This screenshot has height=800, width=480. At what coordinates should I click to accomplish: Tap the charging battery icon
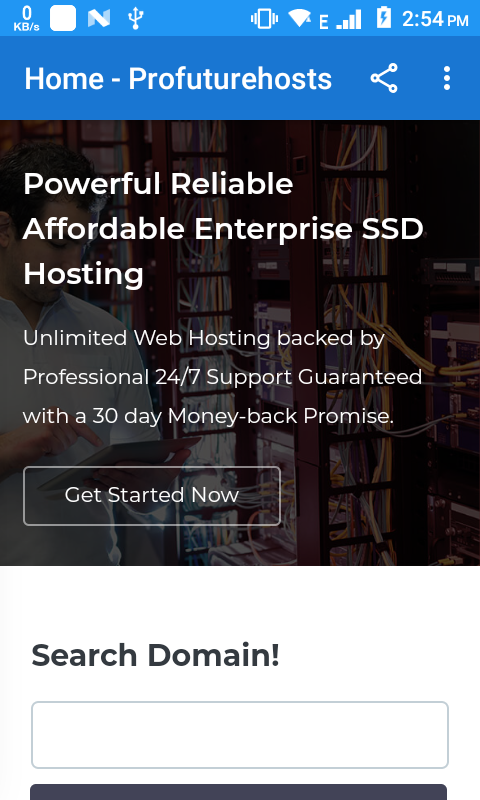pyautogui.click(x=384, y=18)
